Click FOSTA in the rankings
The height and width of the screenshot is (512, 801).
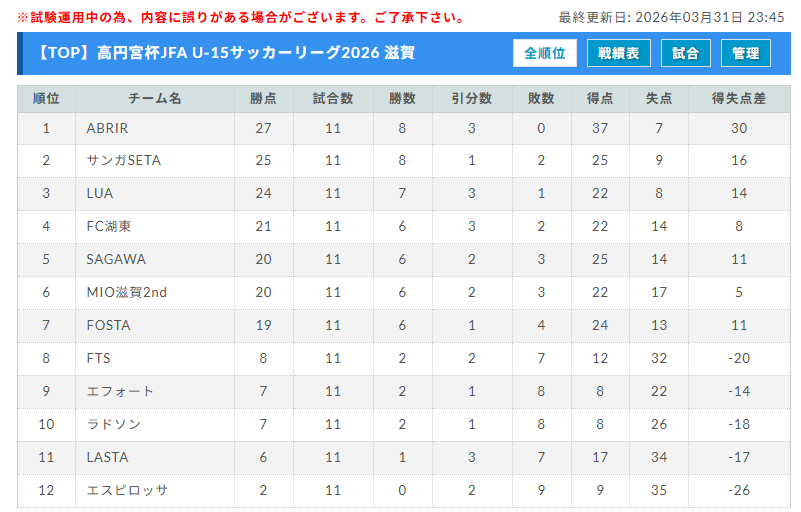(x=109, y=325)
